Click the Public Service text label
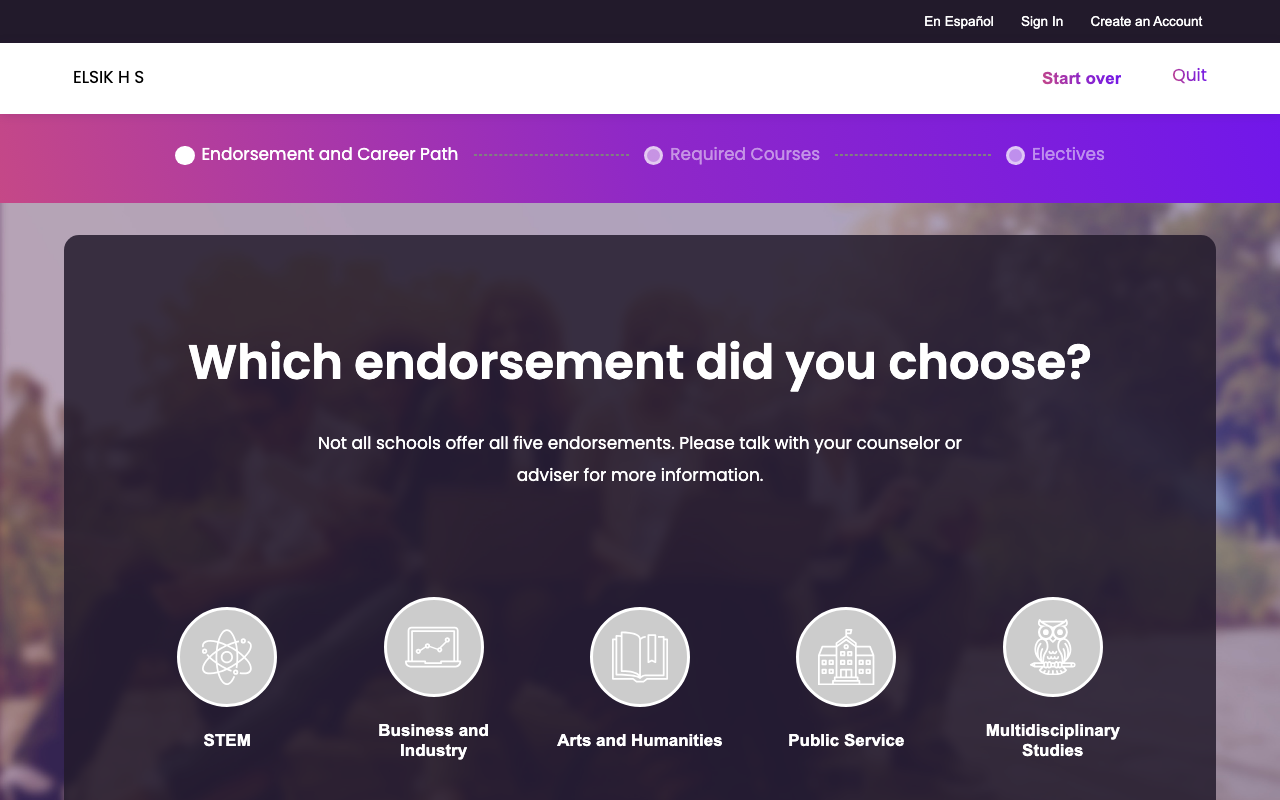 (846, 740)
